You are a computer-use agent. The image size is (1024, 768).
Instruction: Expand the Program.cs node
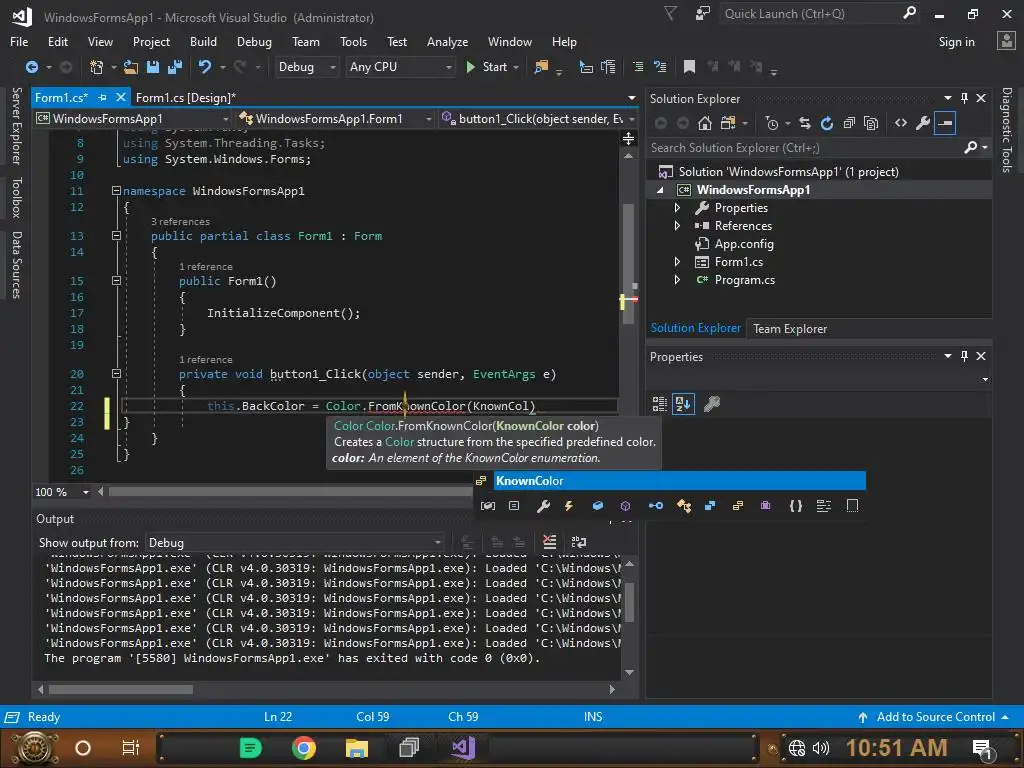(677, 280)
